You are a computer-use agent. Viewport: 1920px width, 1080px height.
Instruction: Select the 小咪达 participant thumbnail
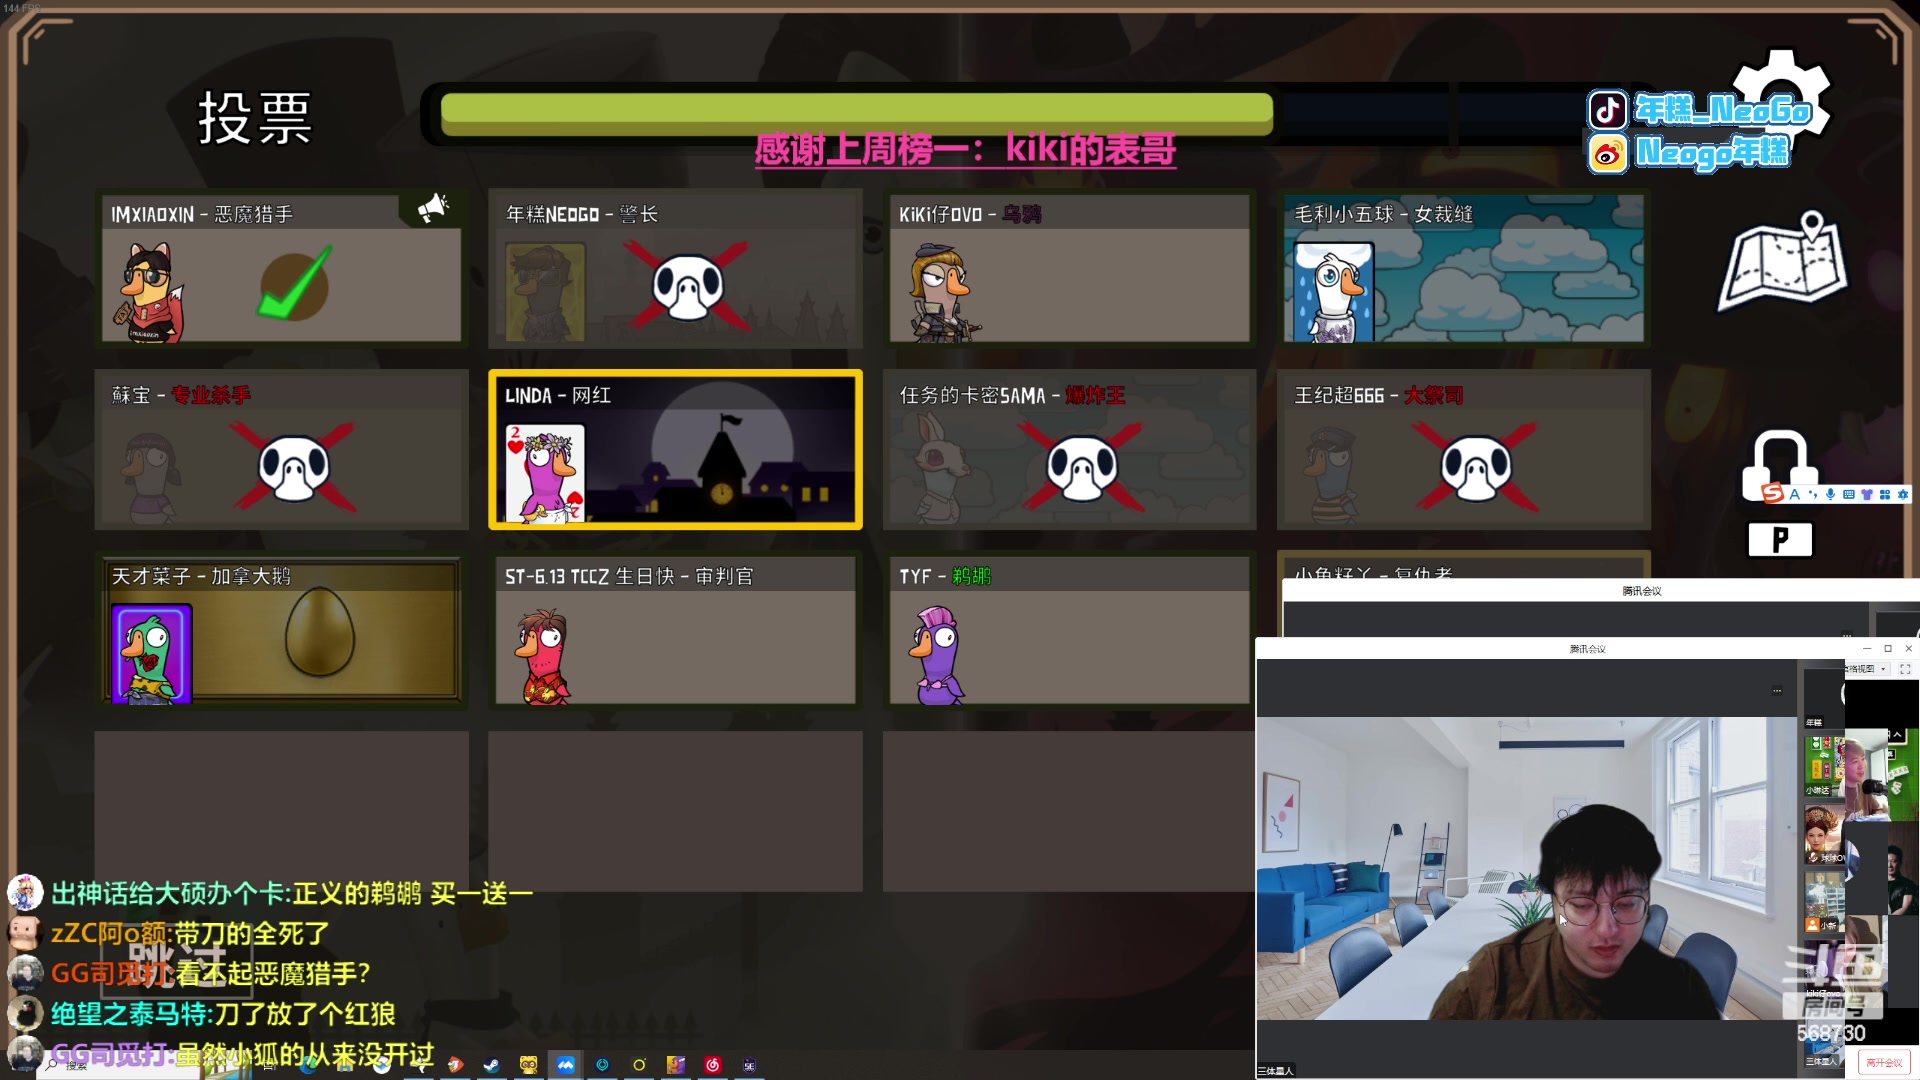[1823, 765]
